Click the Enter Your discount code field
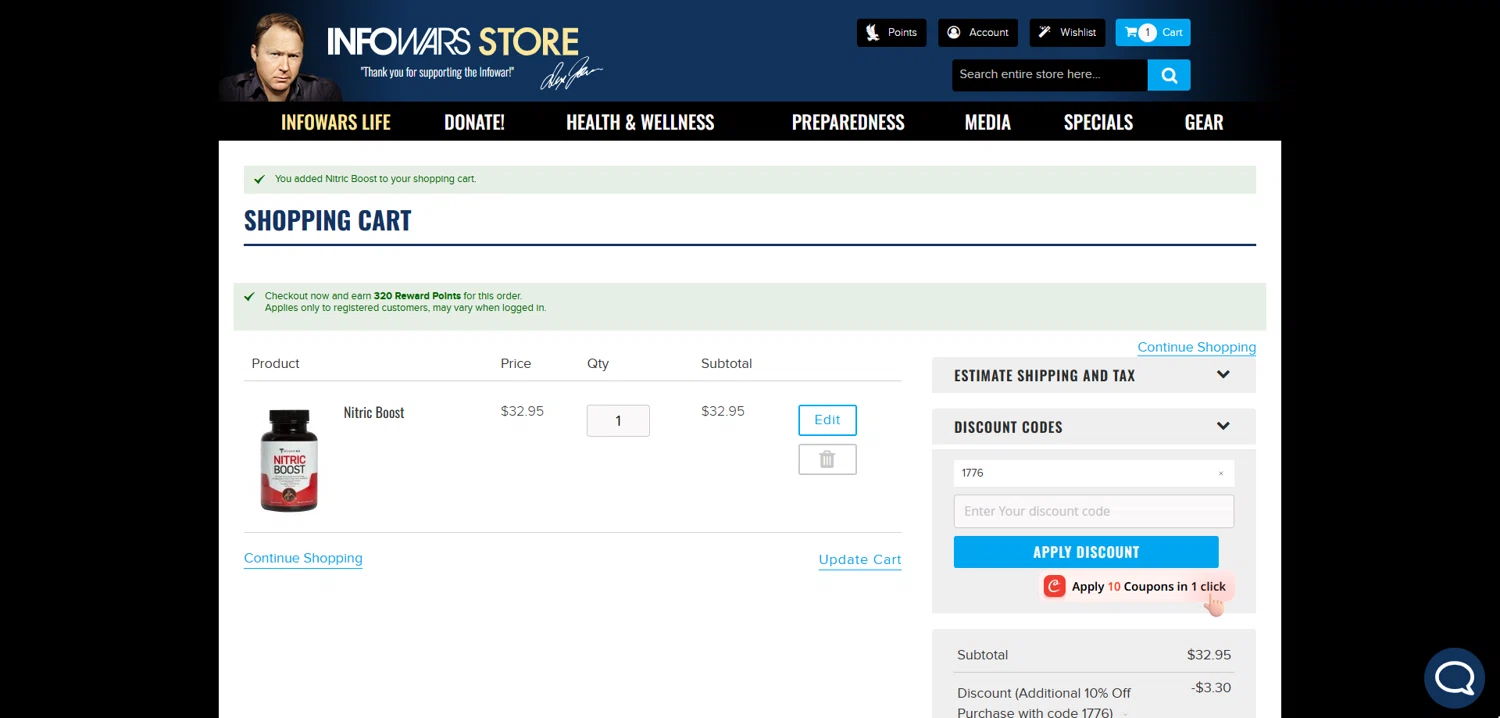This screenshot has height=718, width=1500. click(1094, 511)
